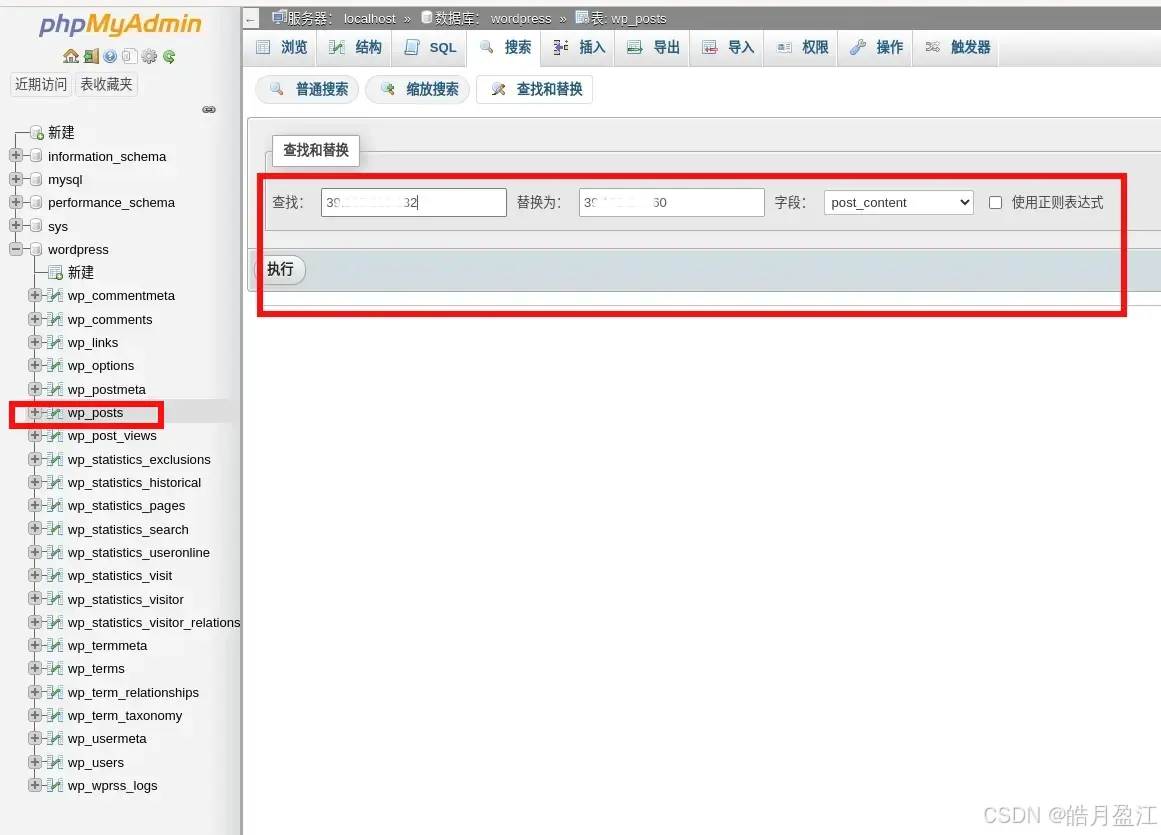This screenshot has height=835, width=1161.
Task: Switch to zoom search sub-tab
Action: click(x=418, y=90)
